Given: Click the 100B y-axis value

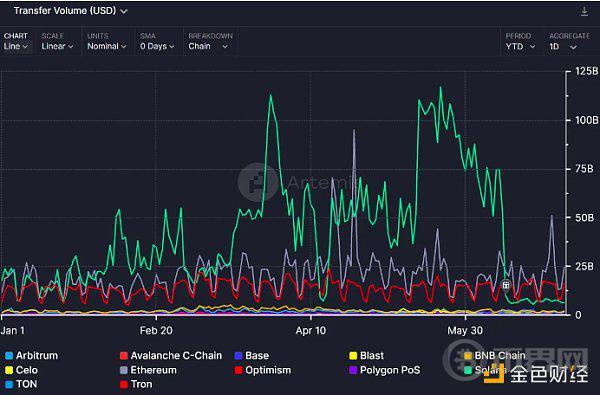Looking at the screenshot, I should pos(586,120).
